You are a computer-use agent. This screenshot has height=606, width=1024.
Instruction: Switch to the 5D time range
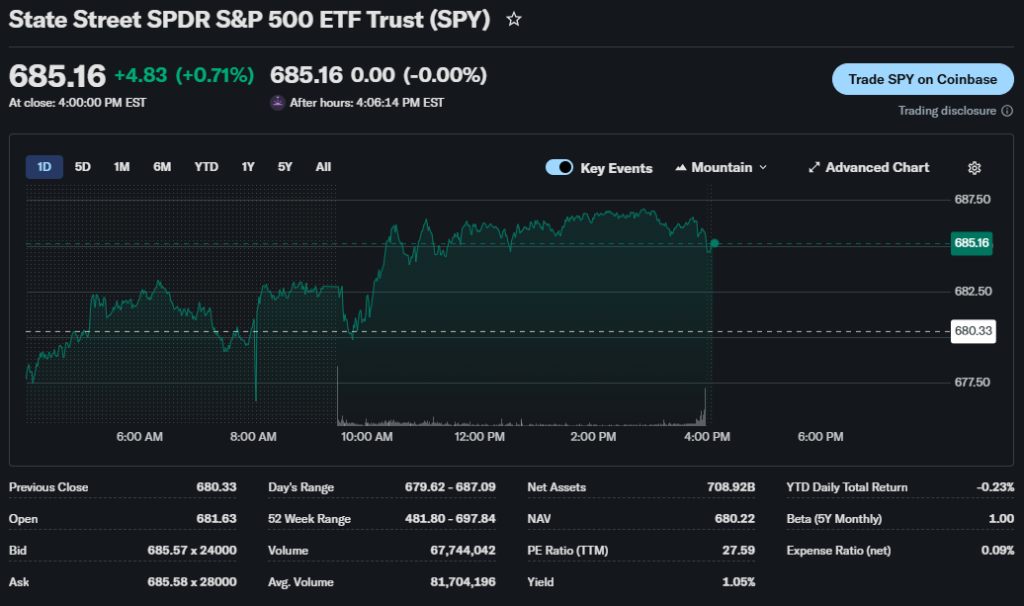click(x=83, y=167)
